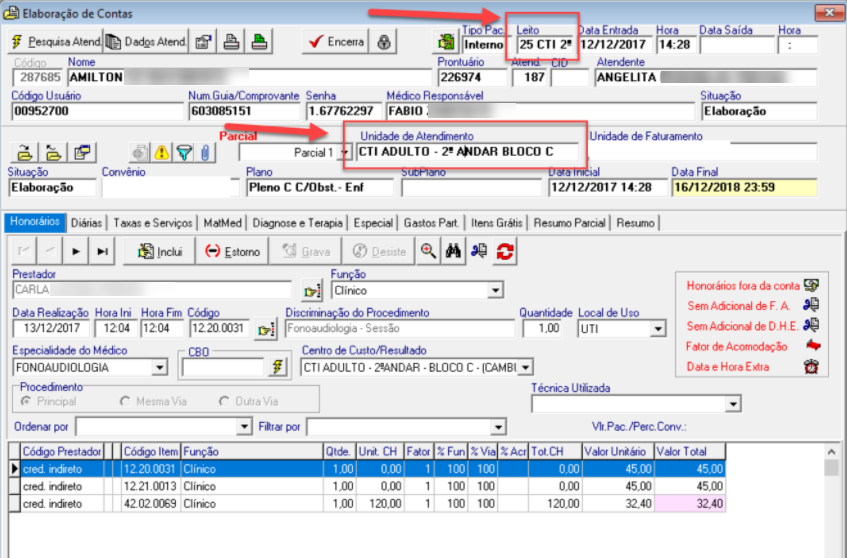
Task: Expand the Parcial 1 dropdown
Action: tap(344, 152)
